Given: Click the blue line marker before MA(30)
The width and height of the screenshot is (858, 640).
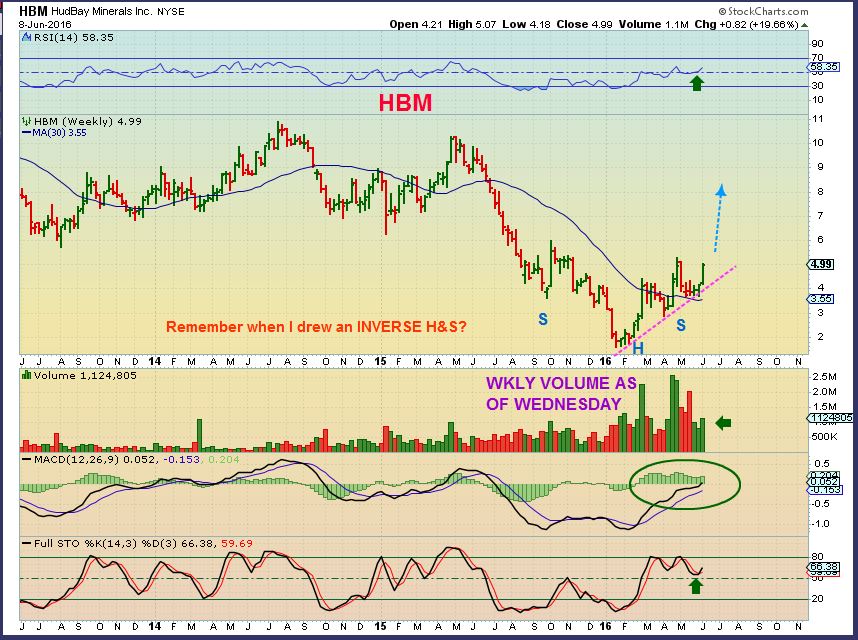Looking at the screenshot, I should pos(26,132).
